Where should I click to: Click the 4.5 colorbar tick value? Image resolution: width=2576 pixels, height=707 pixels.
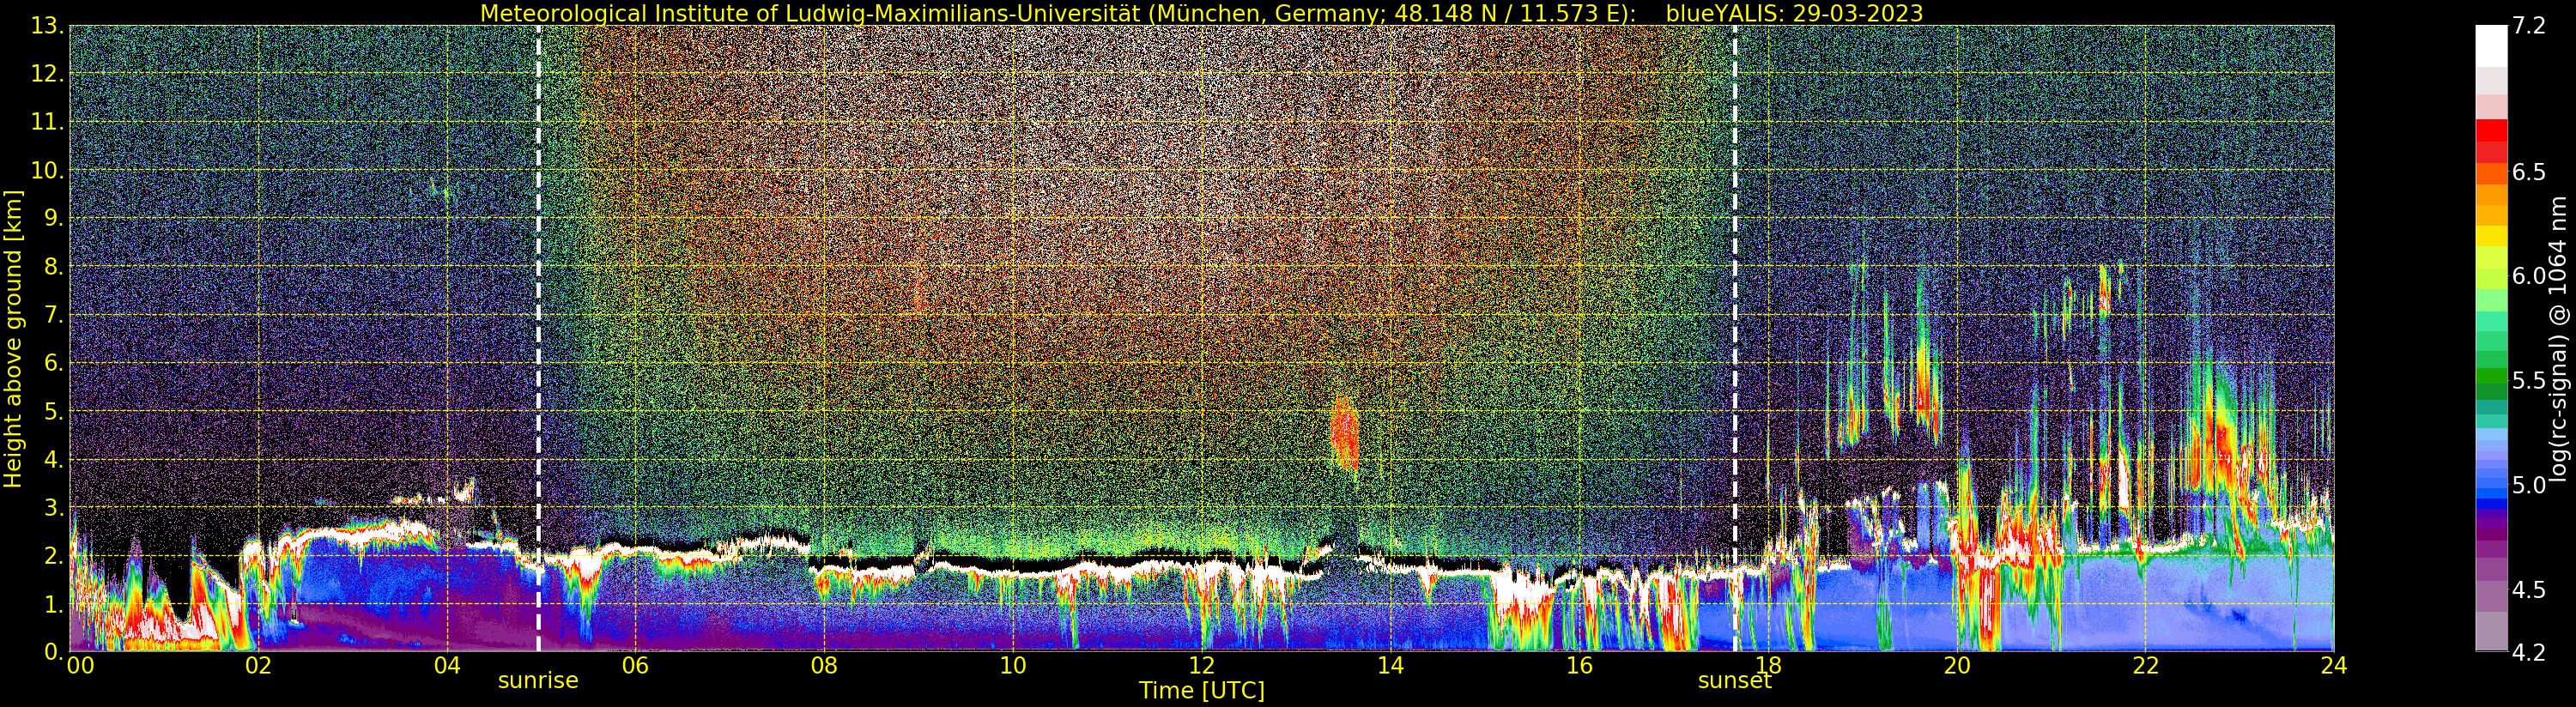coord(2529,589)
